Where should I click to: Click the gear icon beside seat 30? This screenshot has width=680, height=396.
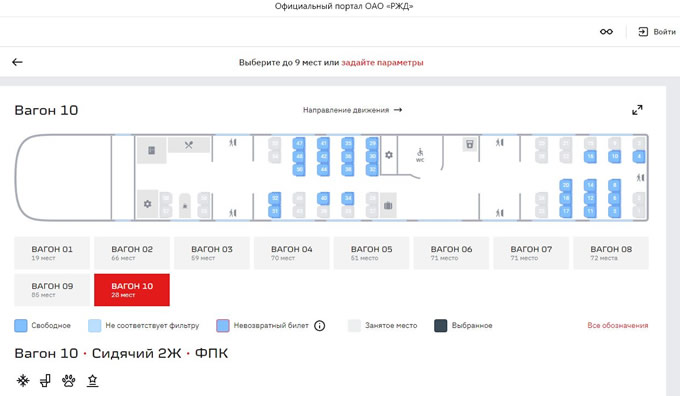click(x=389, y=155)
